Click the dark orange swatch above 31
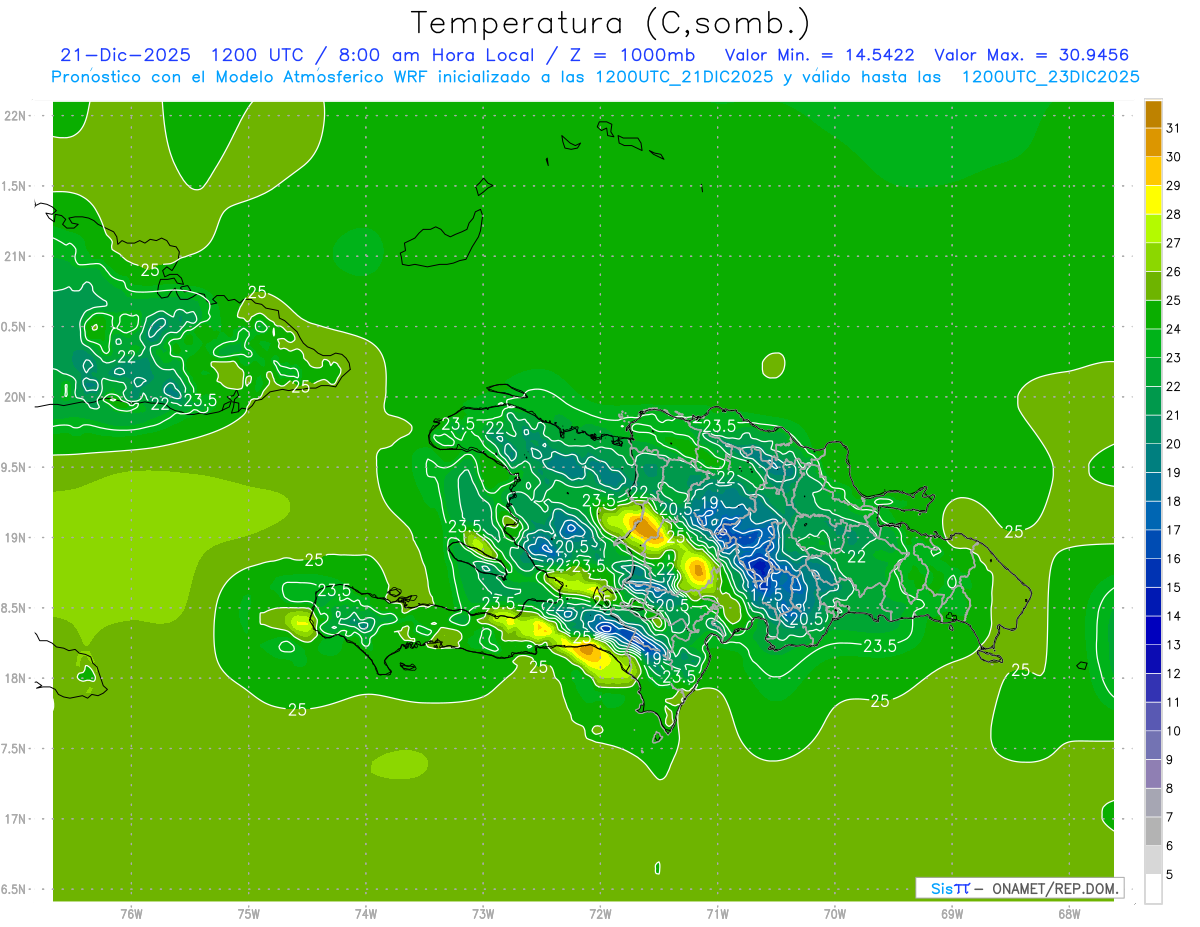The image size is (1200, 927). click(1153, 114)
